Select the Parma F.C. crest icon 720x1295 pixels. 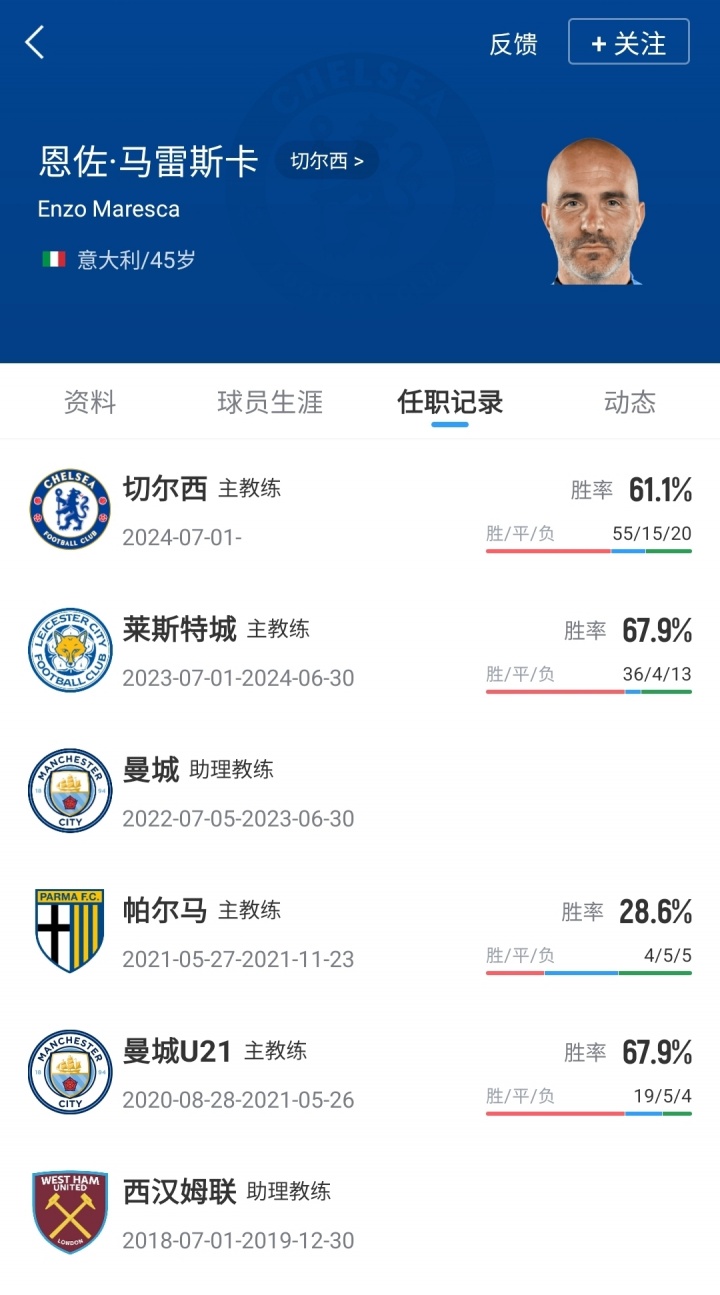click(x=70, y=930)
